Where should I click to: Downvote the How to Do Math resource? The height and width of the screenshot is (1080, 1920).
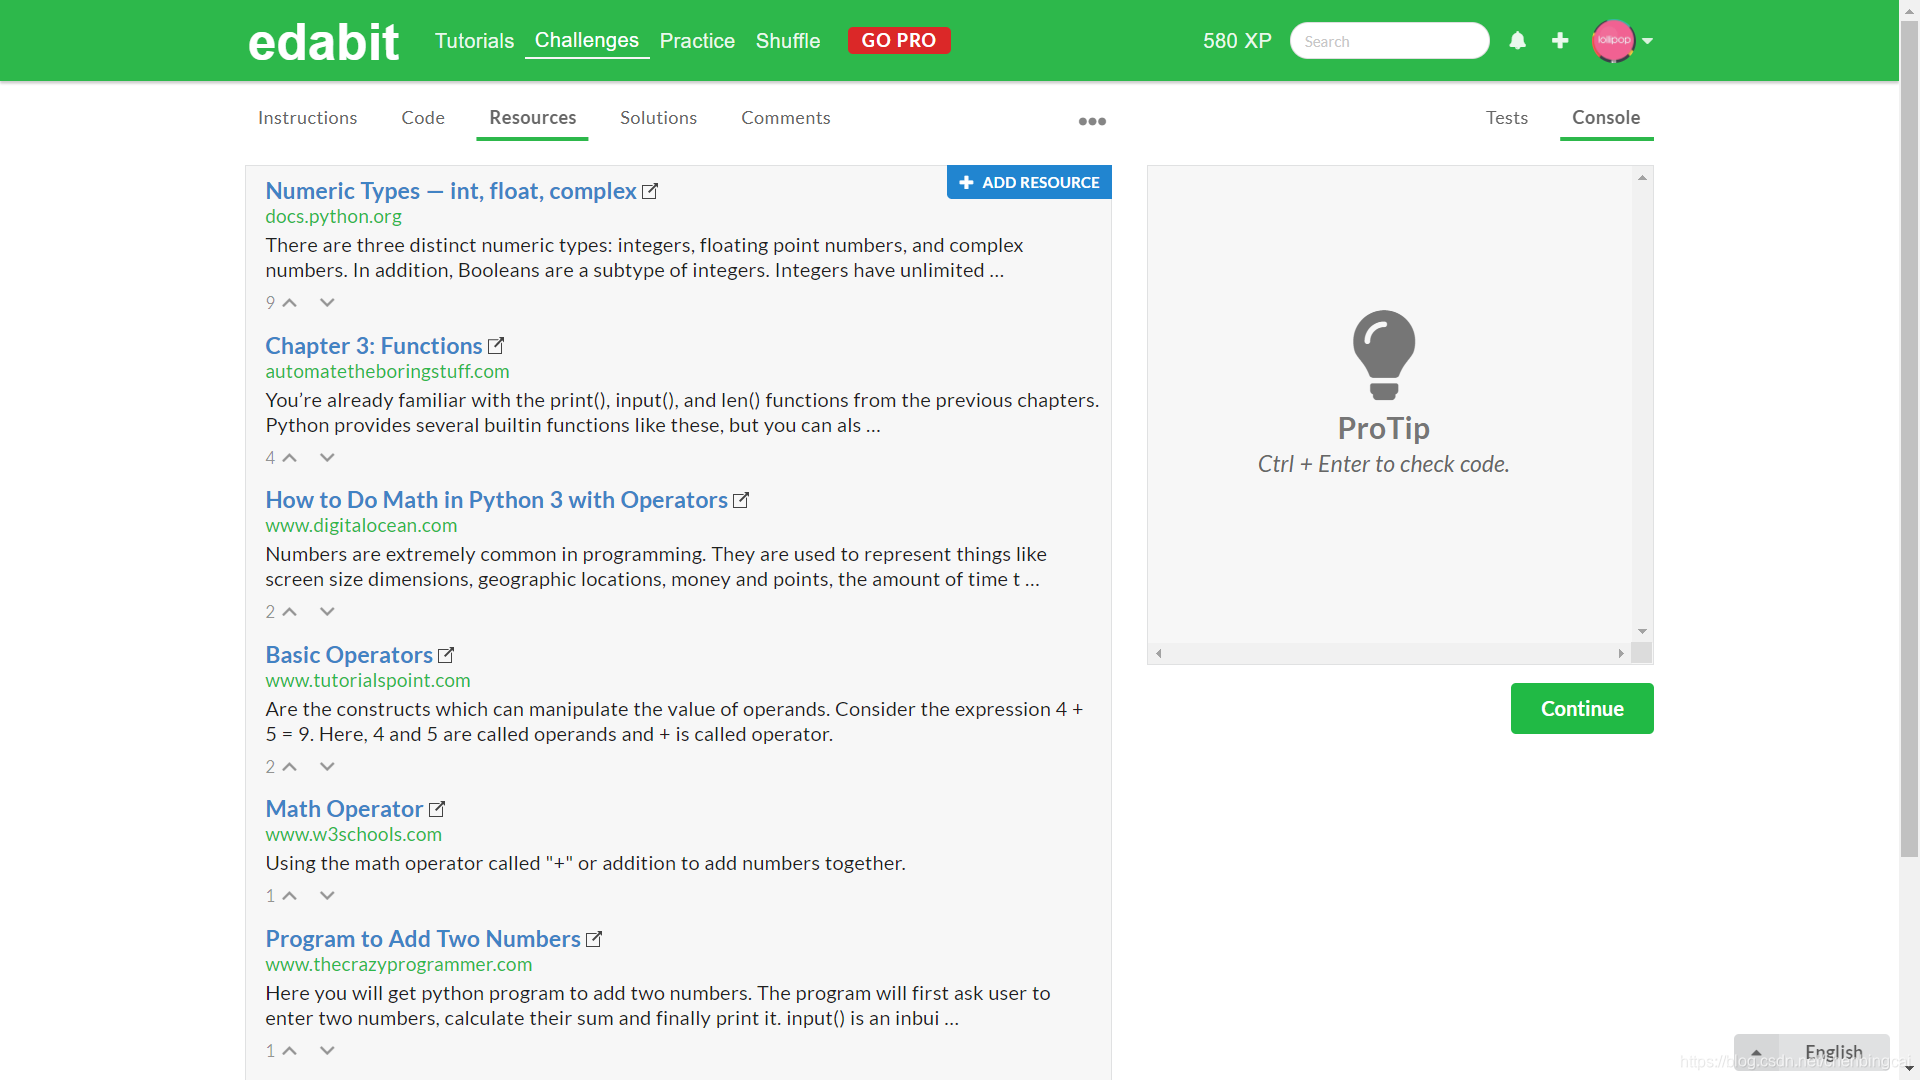[x=327, y=611]
